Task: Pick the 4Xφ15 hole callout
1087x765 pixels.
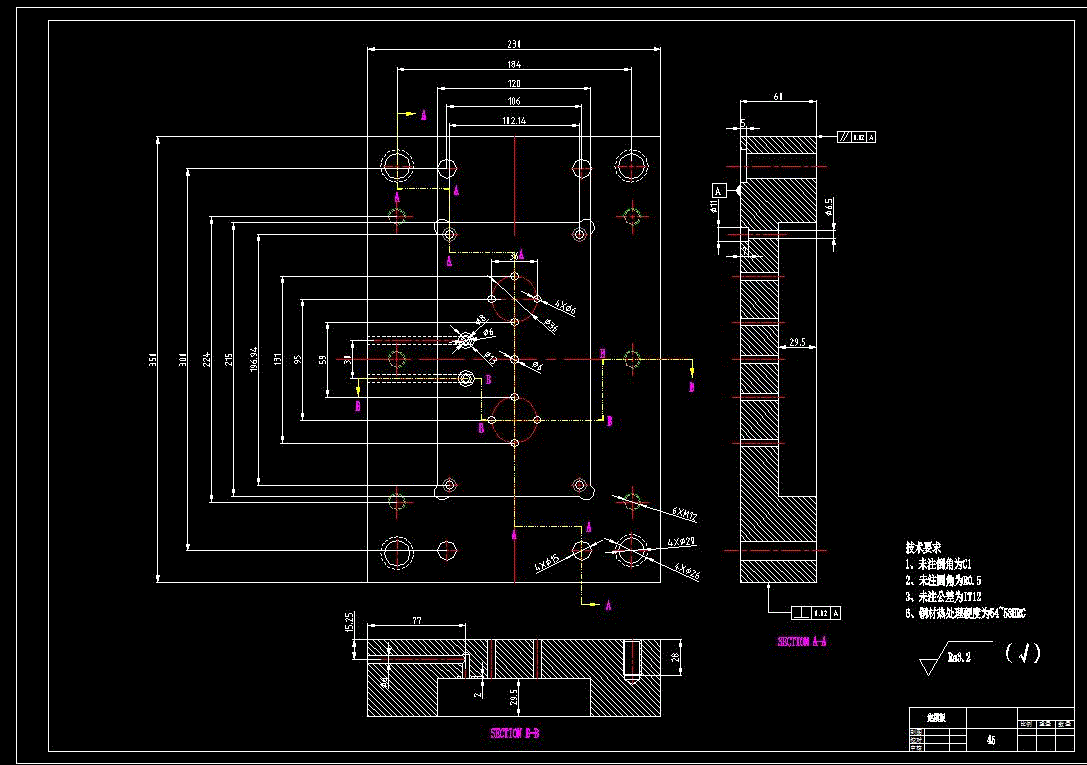Action: click(x=547, y=565)
